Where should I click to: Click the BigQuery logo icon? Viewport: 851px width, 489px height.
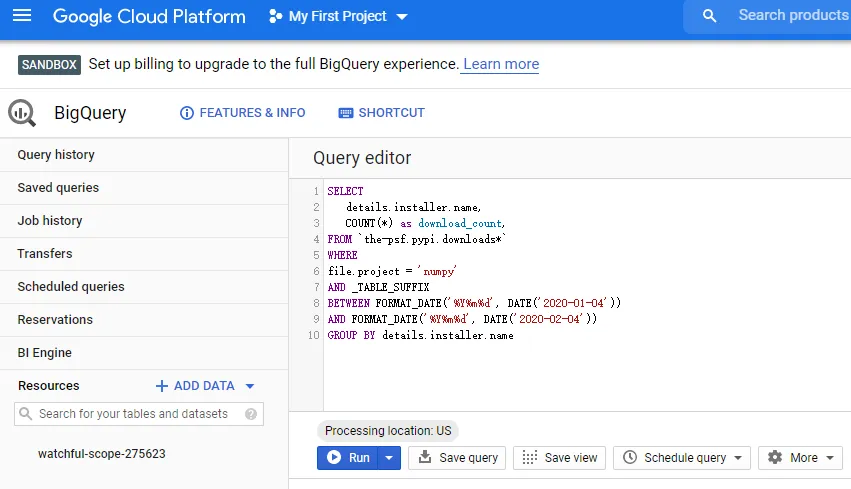pyautogui.click(x=22, y=113)
